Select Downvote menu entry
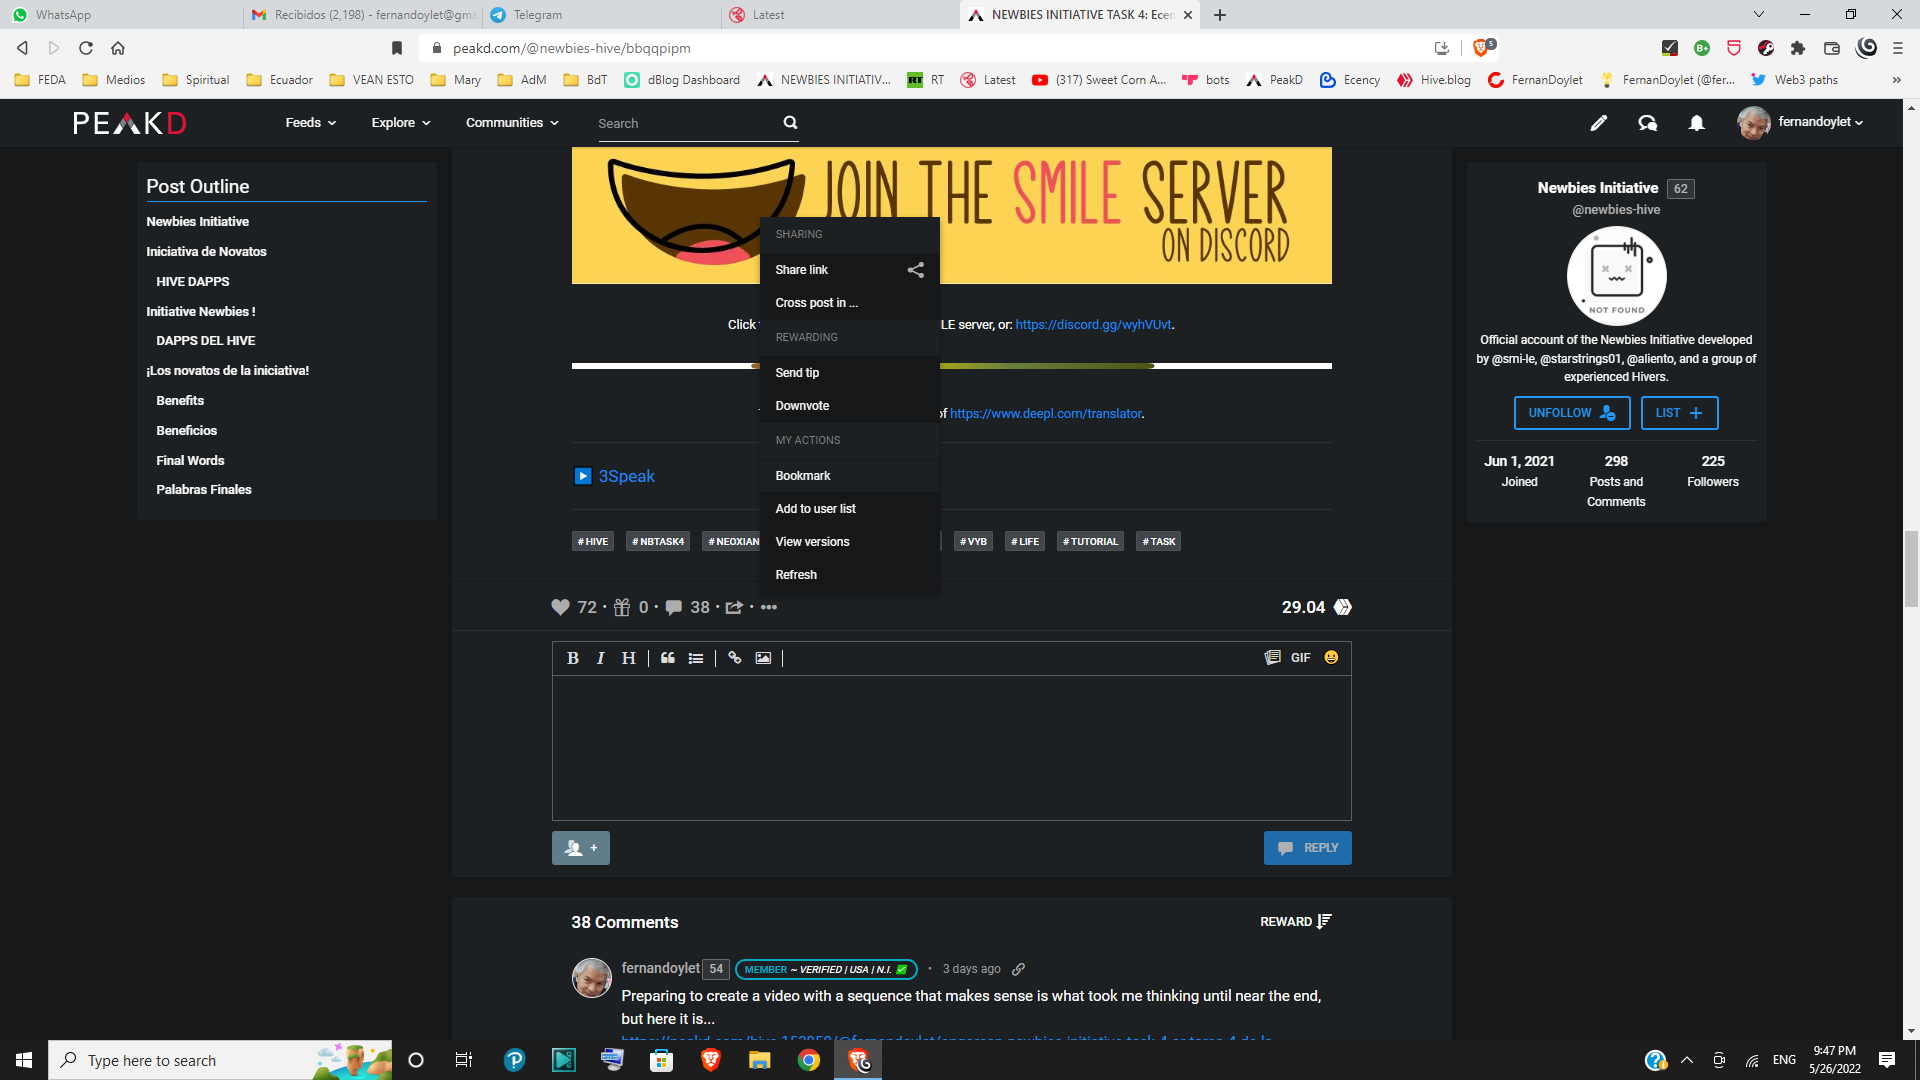 (849, 406)
